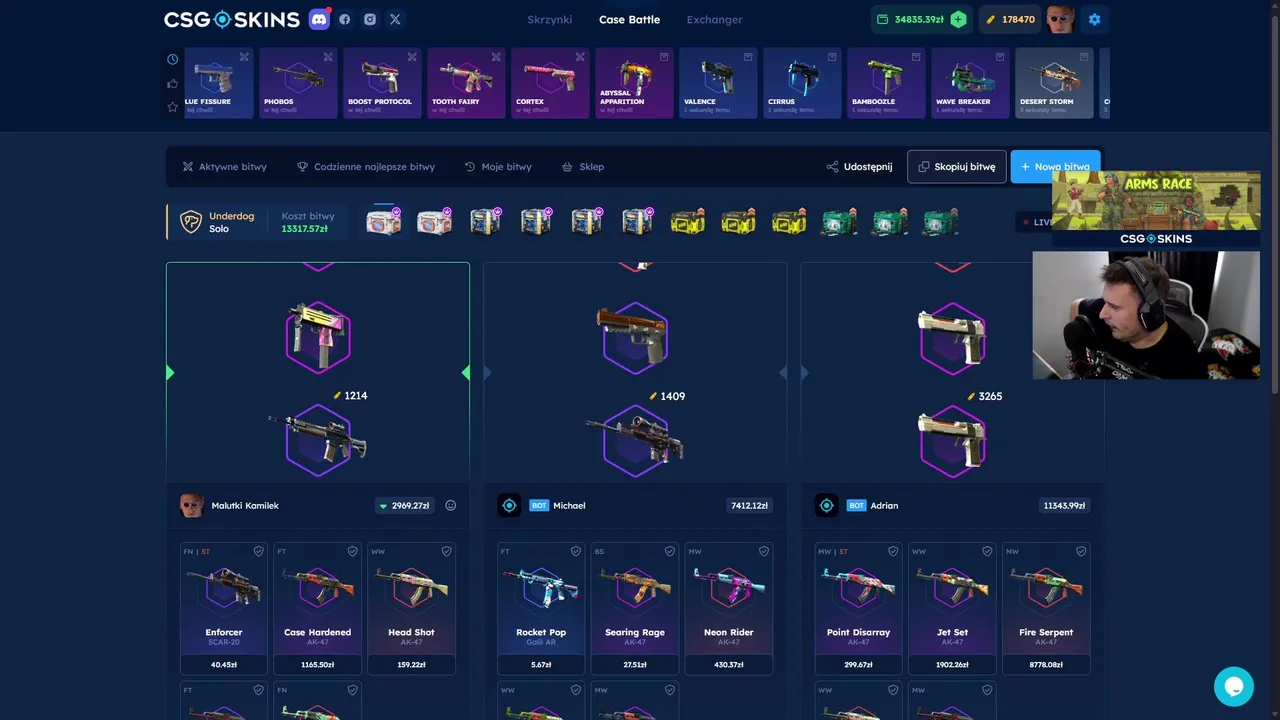Click Adrian's total 11343.99zł

[1064, 506]
